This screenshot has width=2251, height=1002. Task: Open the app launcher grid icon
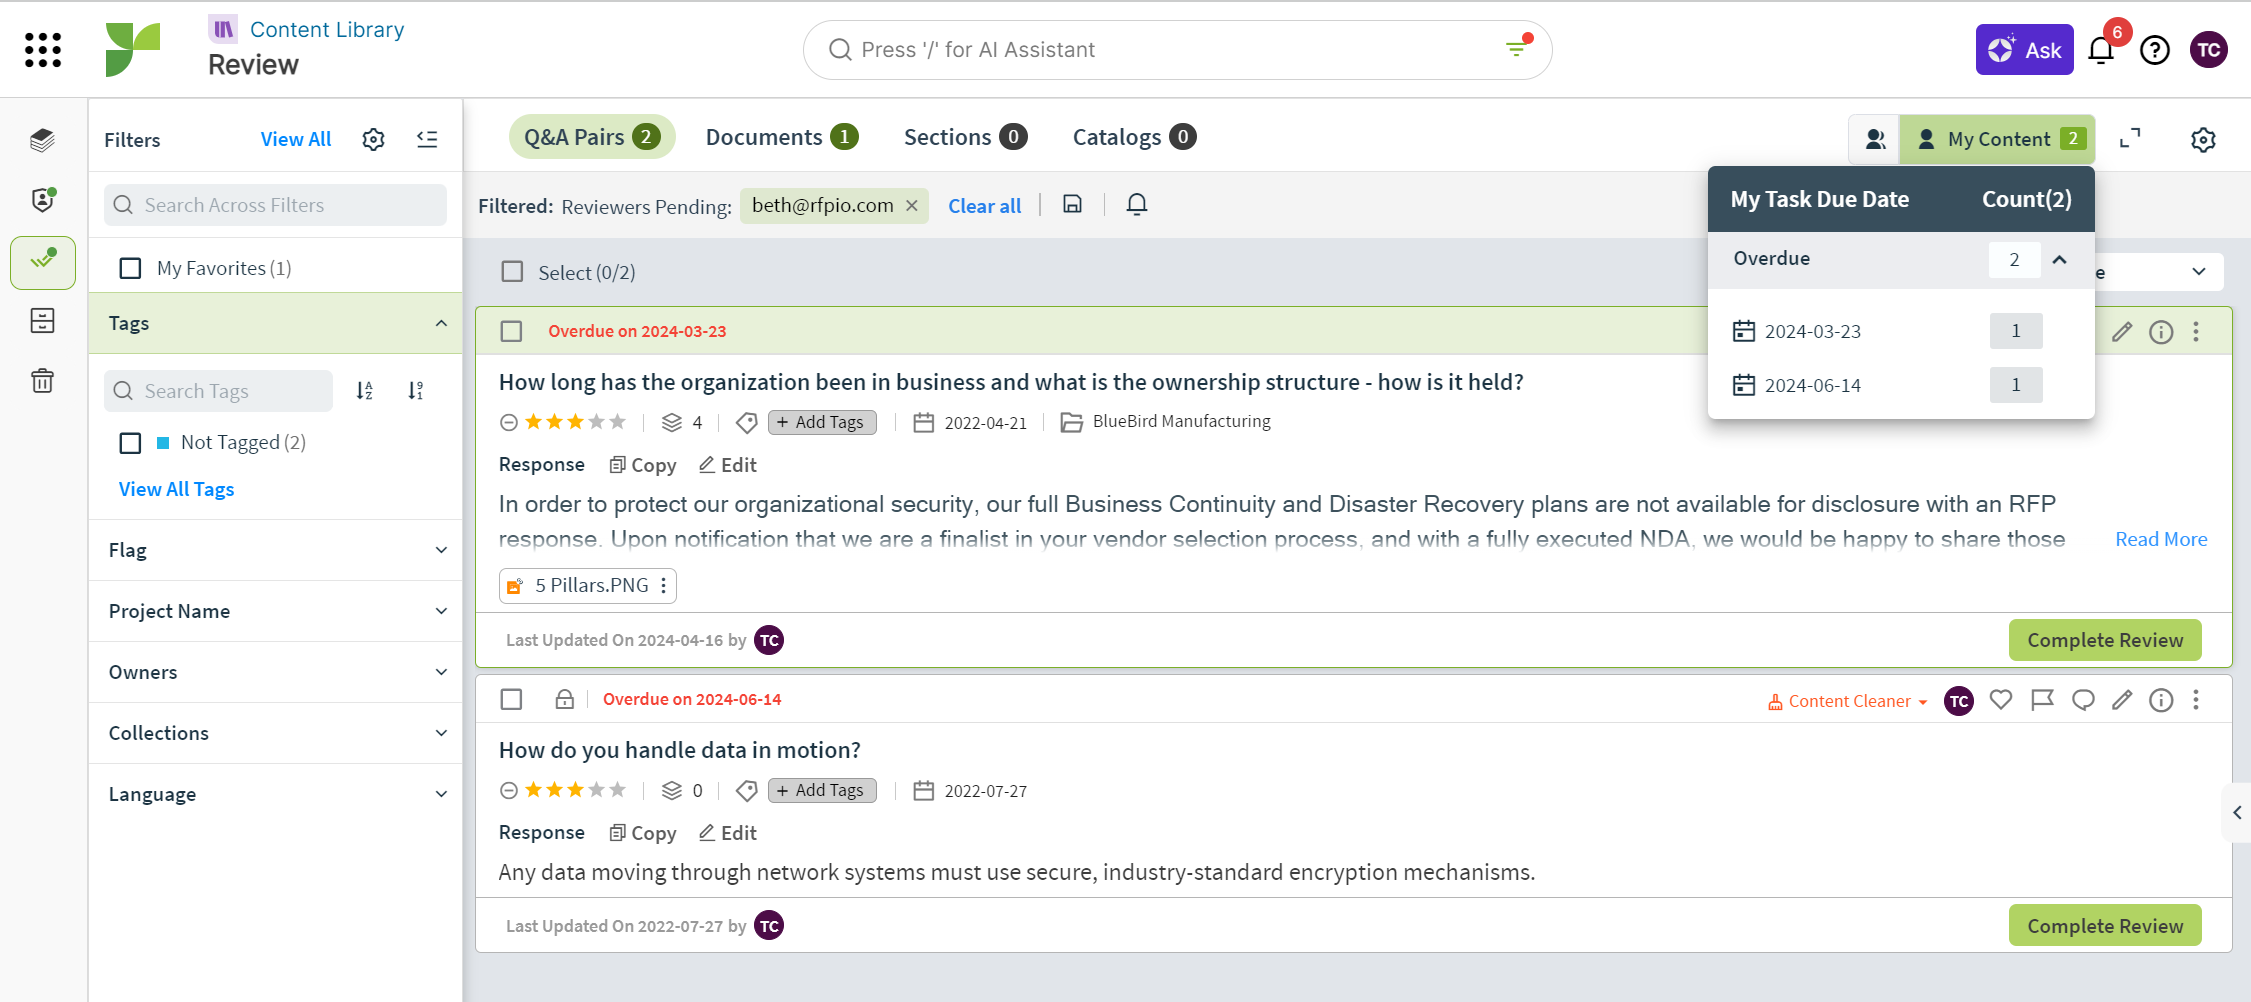tap(43, 50)
